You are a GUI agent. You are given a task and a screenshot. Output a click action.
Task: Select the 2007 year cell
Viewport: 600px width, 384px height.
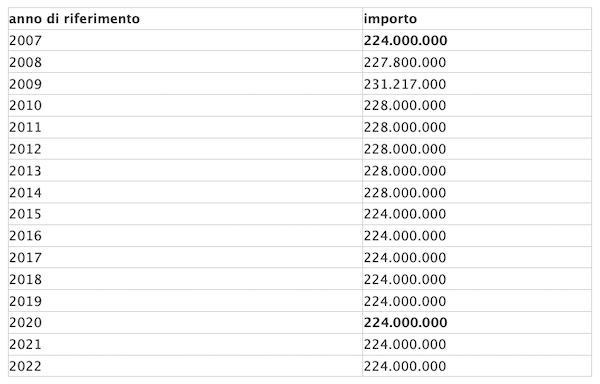(x=185, y=40)
